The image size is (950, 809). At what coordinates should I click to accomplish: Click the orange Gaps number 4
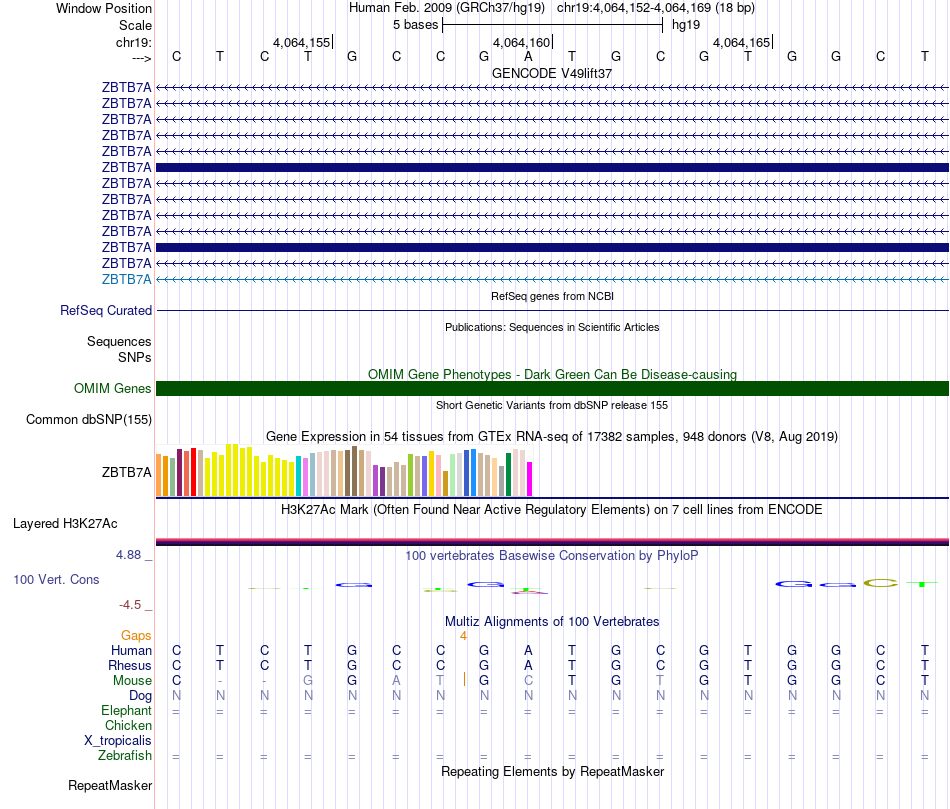[x=463, y=635]
